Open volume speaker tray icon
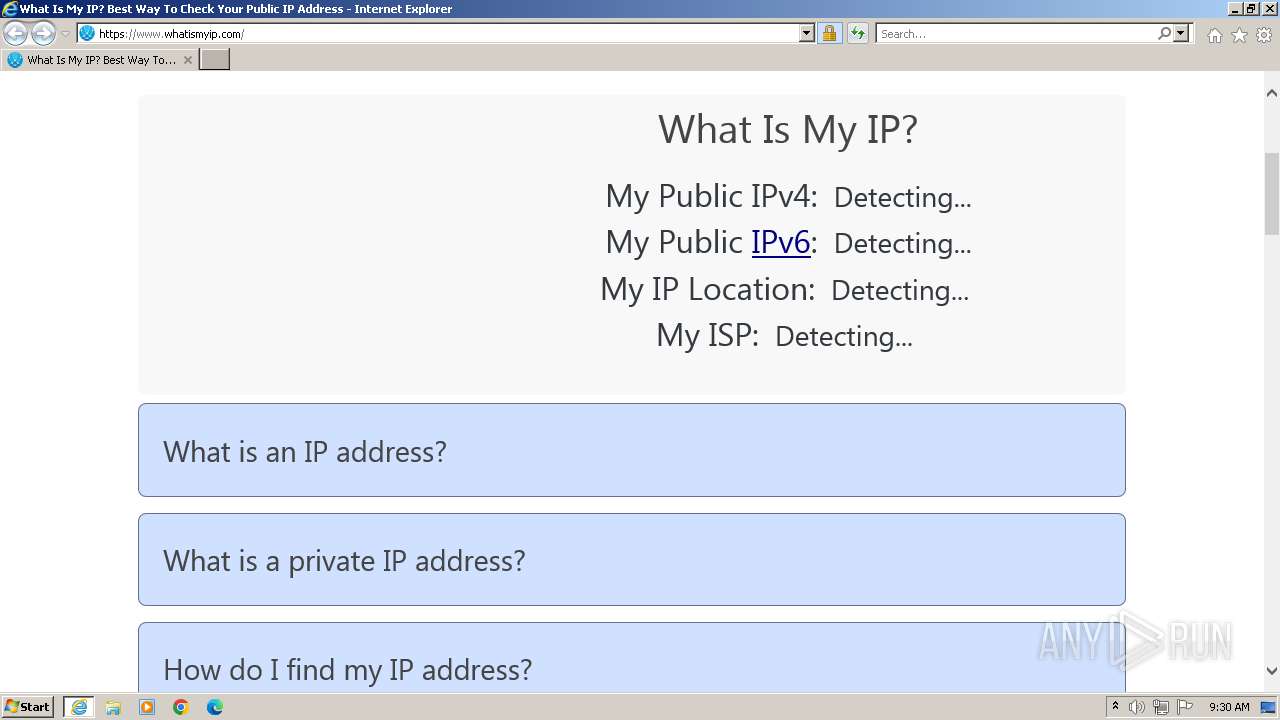1280x720 pixels. [x=1137, y=707]
